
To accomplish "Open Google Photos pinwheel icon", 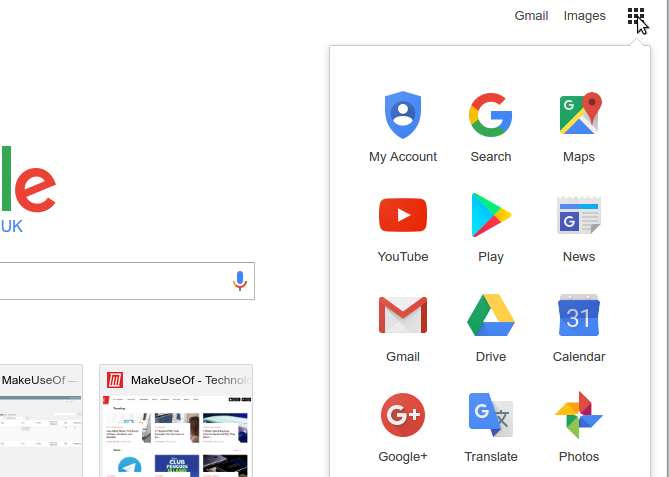I will tap(579, 415).
